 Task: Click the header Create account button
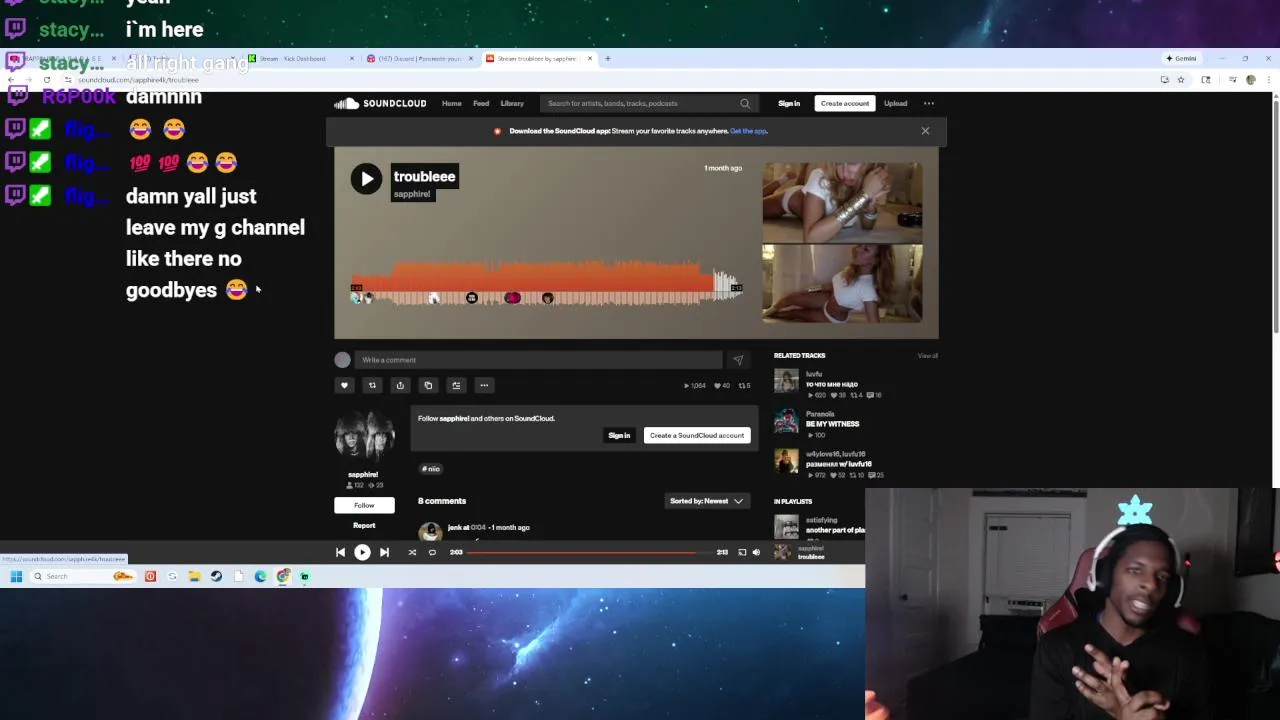pos(845,103)
